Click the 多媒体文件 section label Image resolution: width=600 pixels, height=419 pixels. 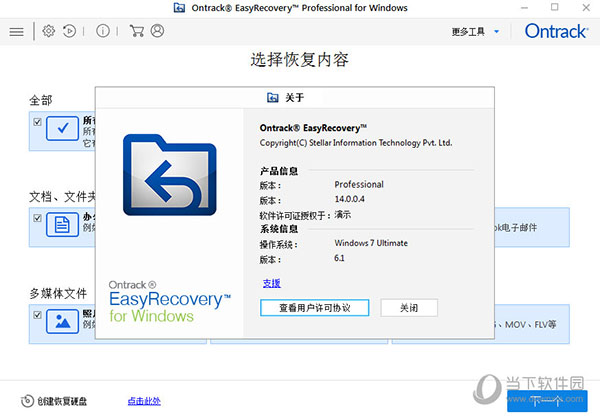[58, 293]
